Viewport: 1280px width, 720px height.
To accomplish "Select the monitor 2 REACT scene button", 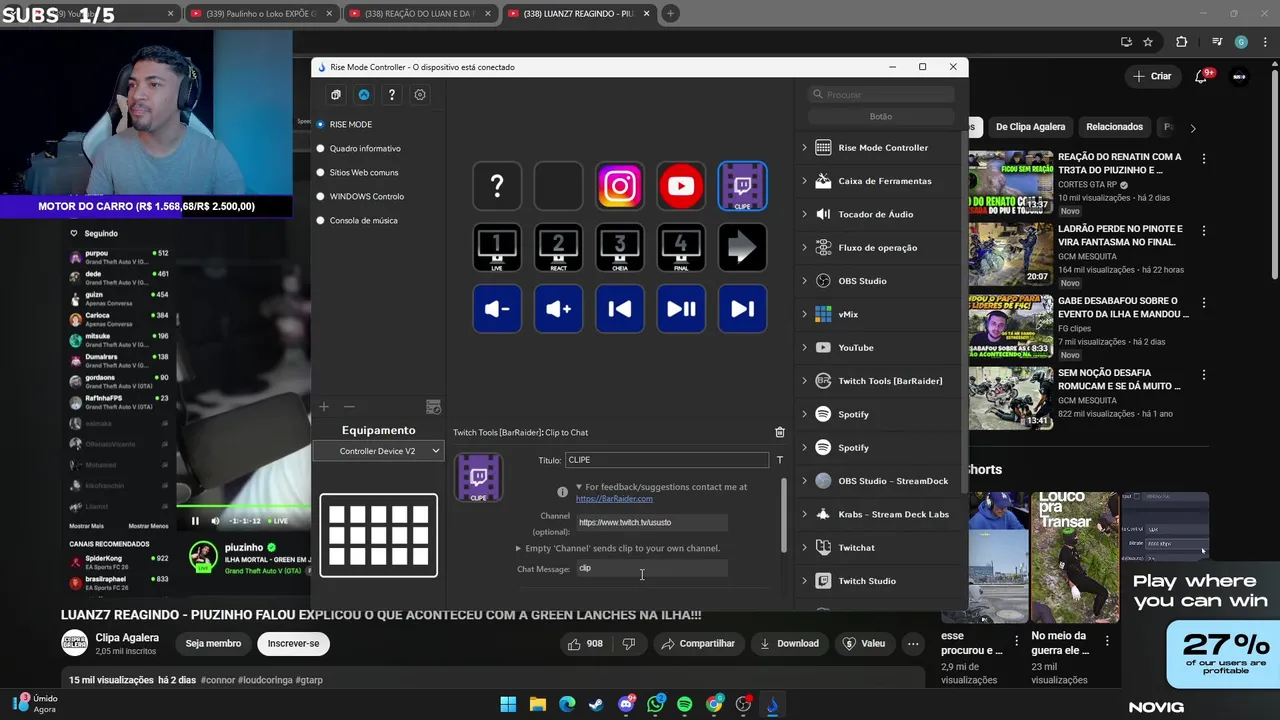I will [559, 248].
